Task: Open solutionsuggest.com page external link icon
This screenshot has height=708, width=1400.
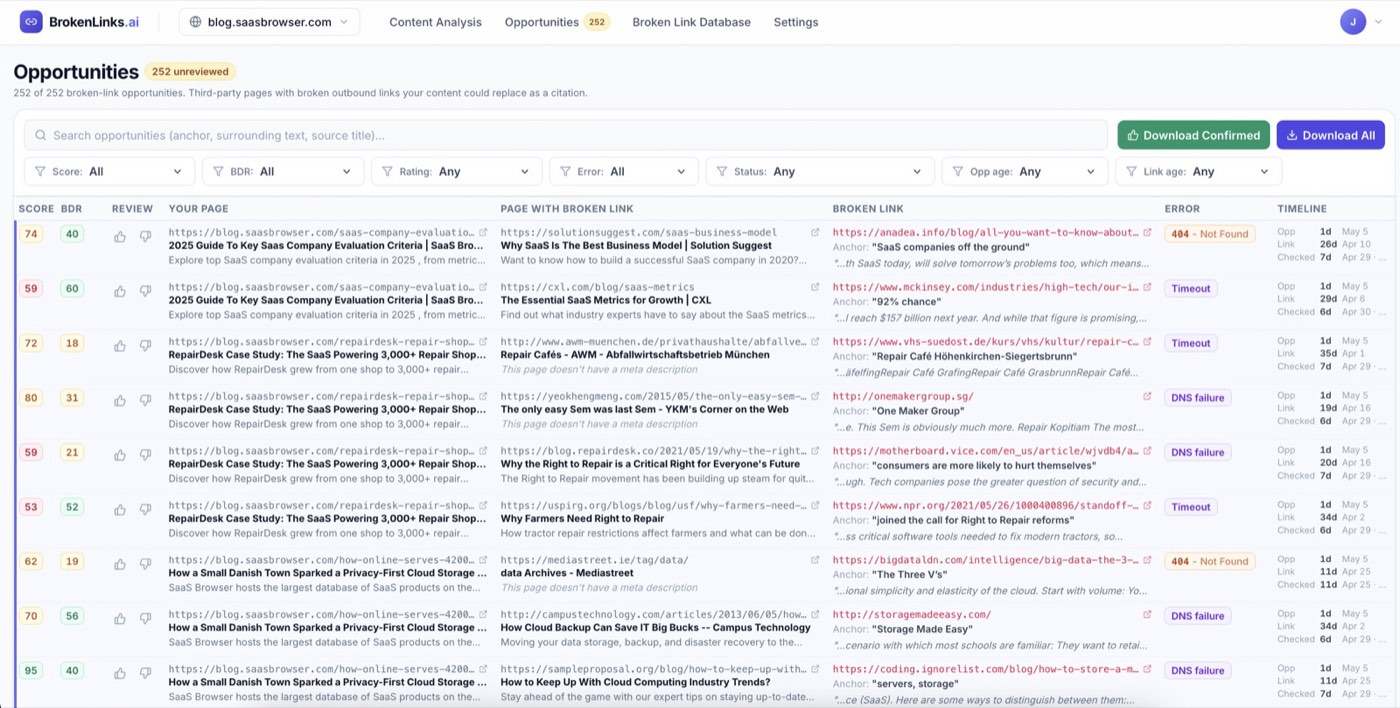Action: click(815, 232)
